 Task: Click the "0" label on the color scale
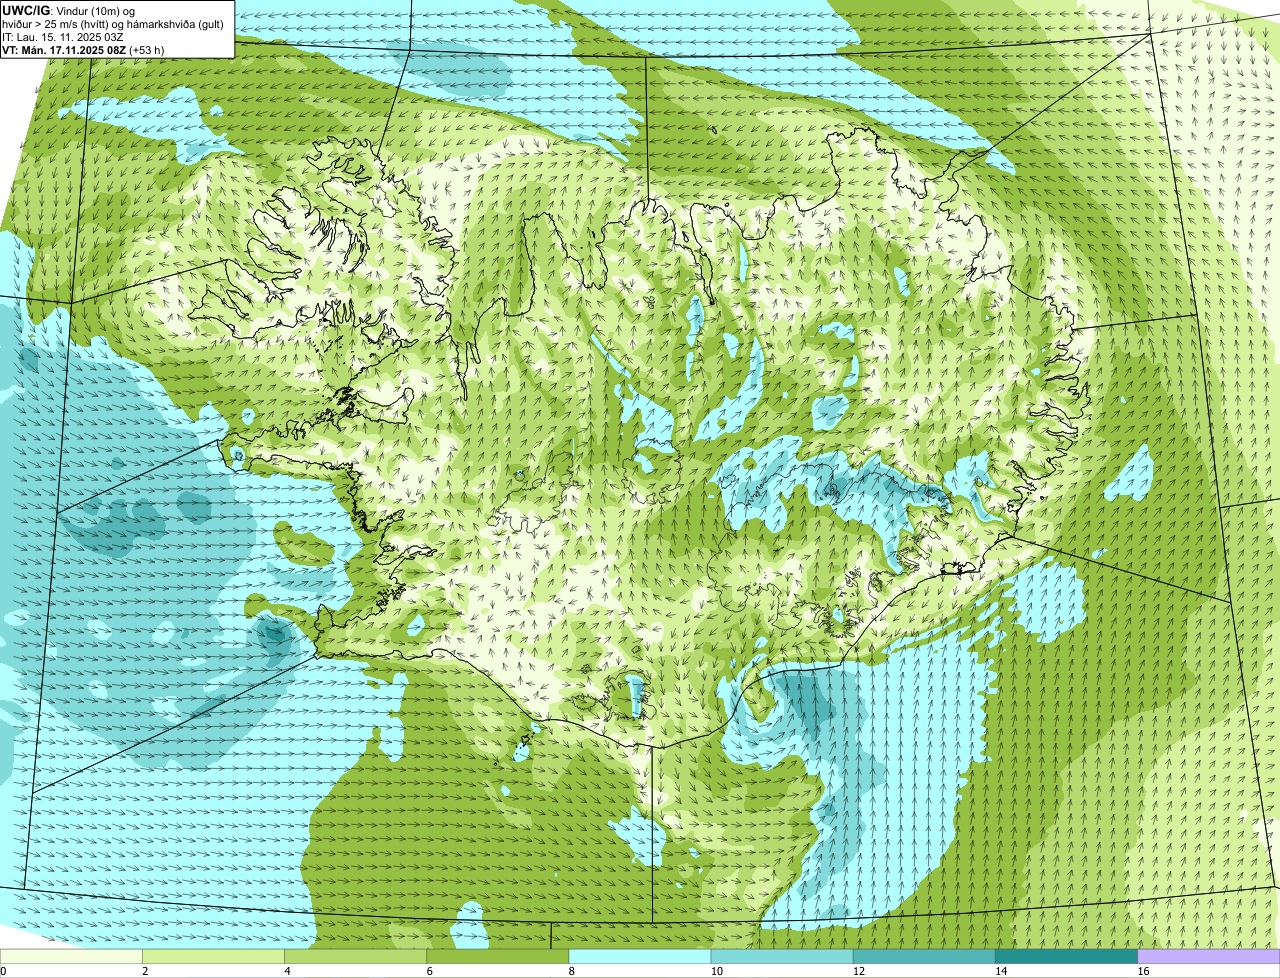[x=3, y=971]
